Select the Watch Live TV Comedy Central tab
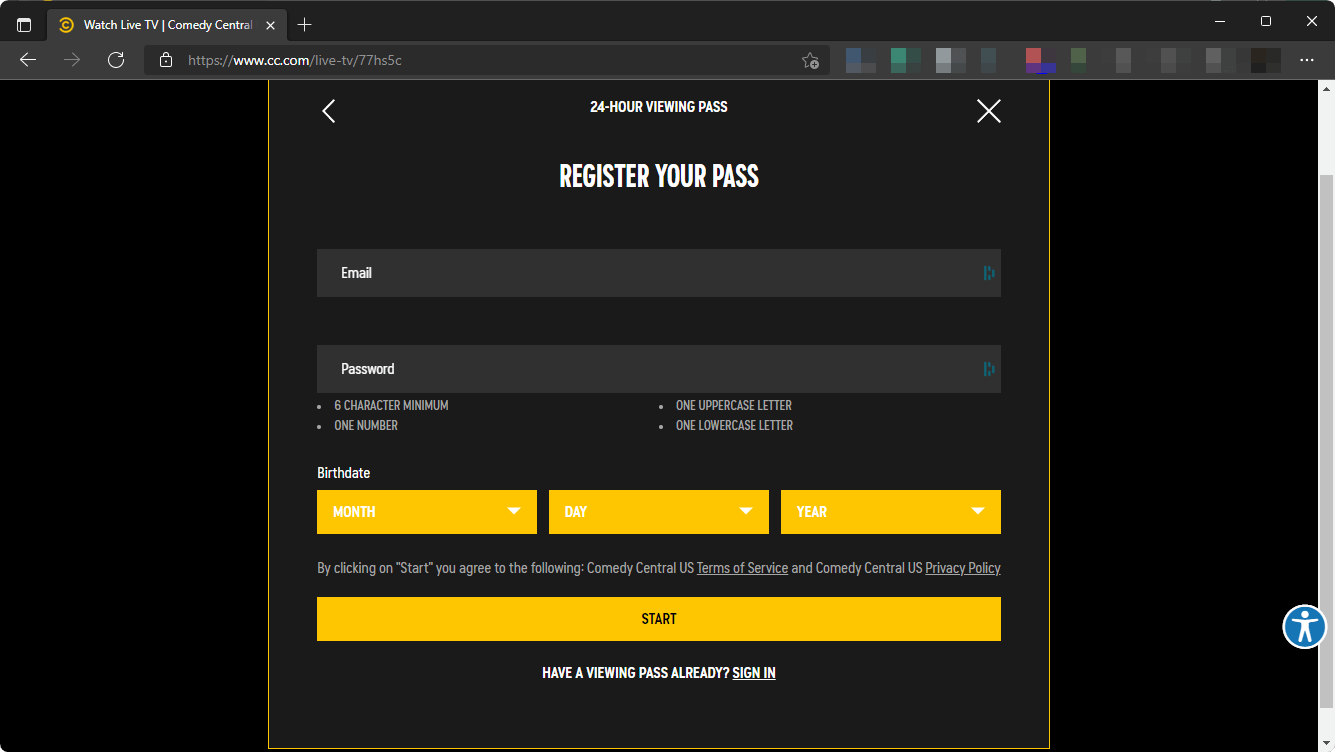The image size is (1335, 752). (x=160, y=24)
